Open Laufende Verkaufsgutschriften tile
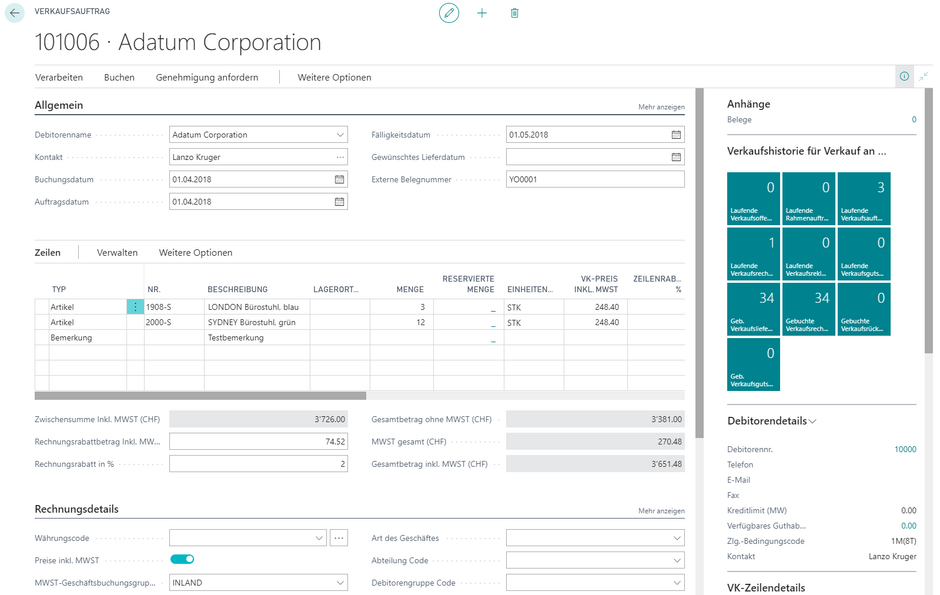 (x=864, y=254)
